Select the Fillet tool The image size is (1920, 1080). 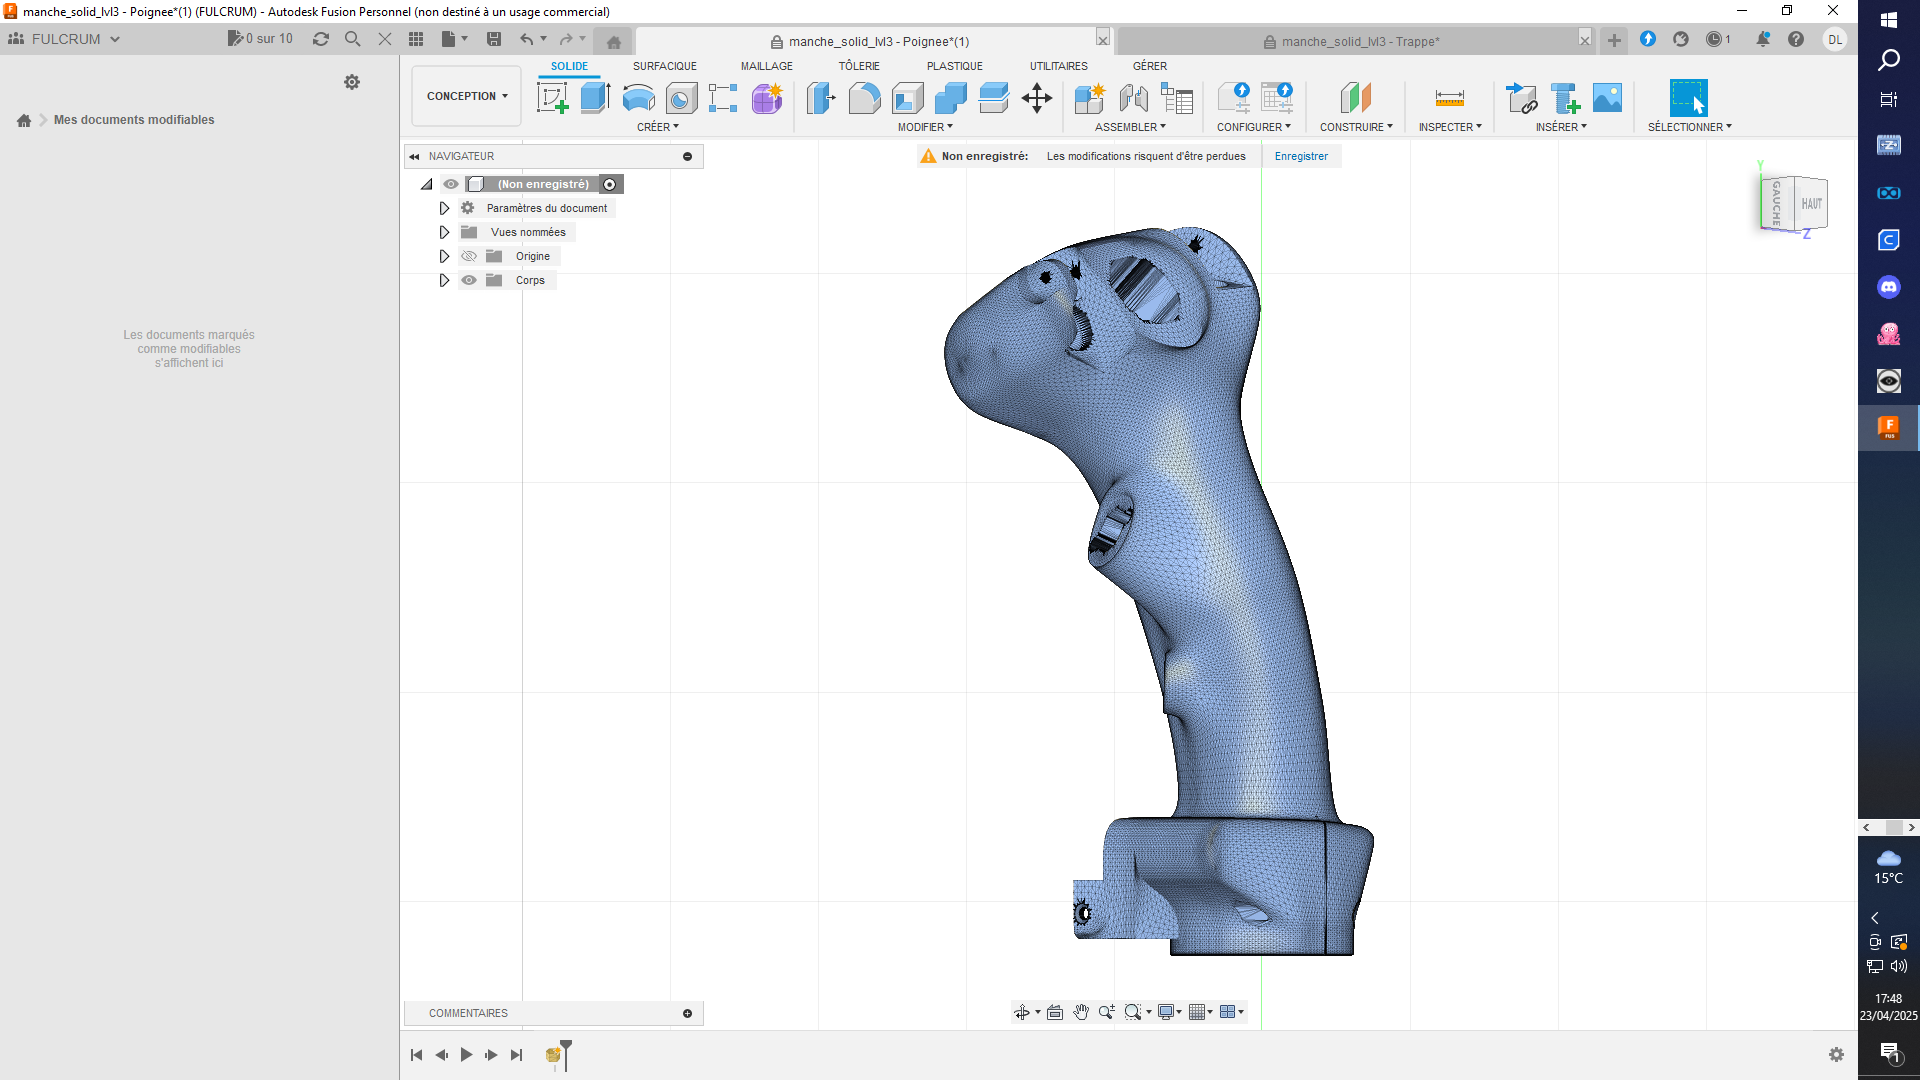pos(864,98)
